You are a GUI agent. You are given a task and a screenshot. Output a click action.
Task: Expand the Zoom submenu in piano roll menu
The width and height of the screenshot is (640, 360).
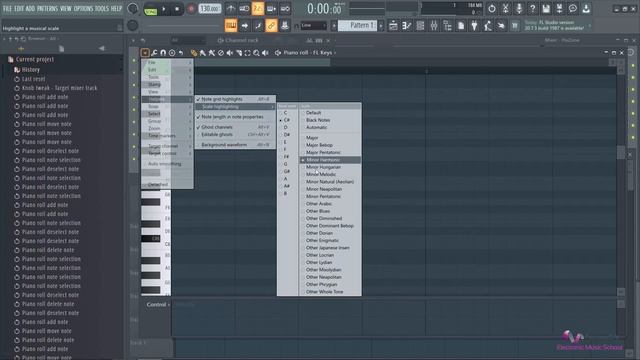[x=167, y=129]
